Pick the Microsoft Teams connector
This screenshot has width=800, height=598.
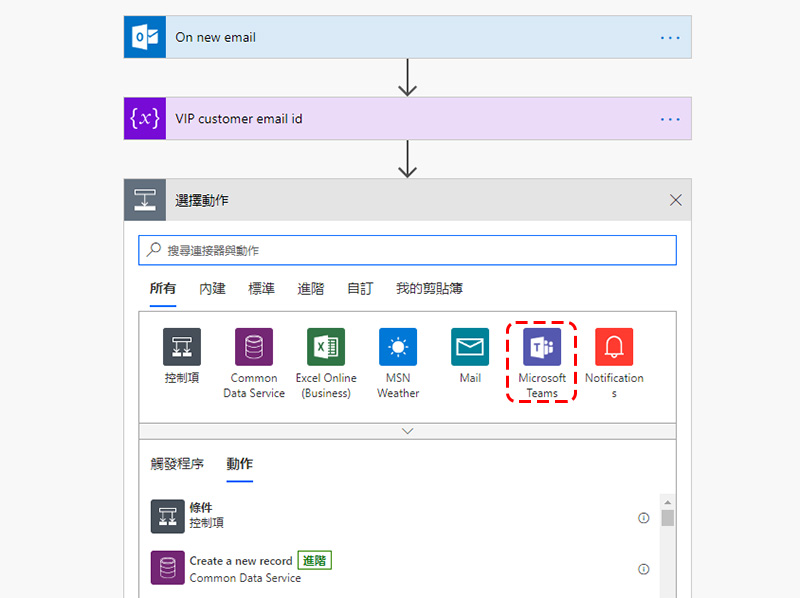pyautogui.click(x=542, y=363)
